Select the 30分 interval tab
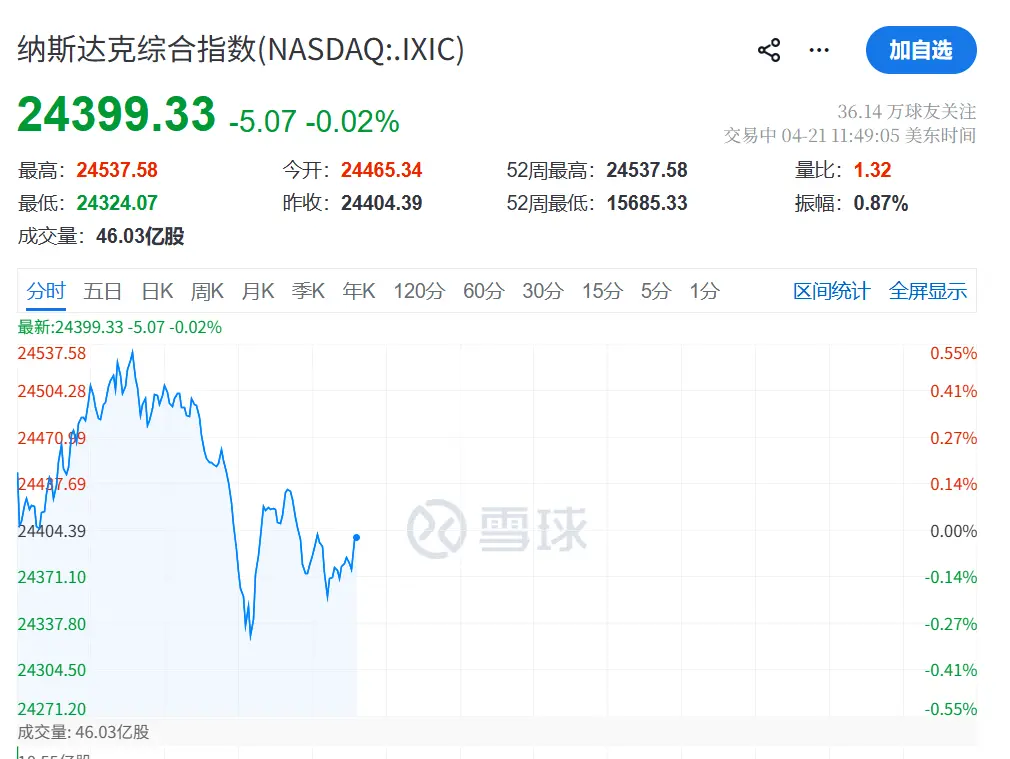Image resolution: width=1010 pixels, height=759 pixels. click(x=543, y=291)
